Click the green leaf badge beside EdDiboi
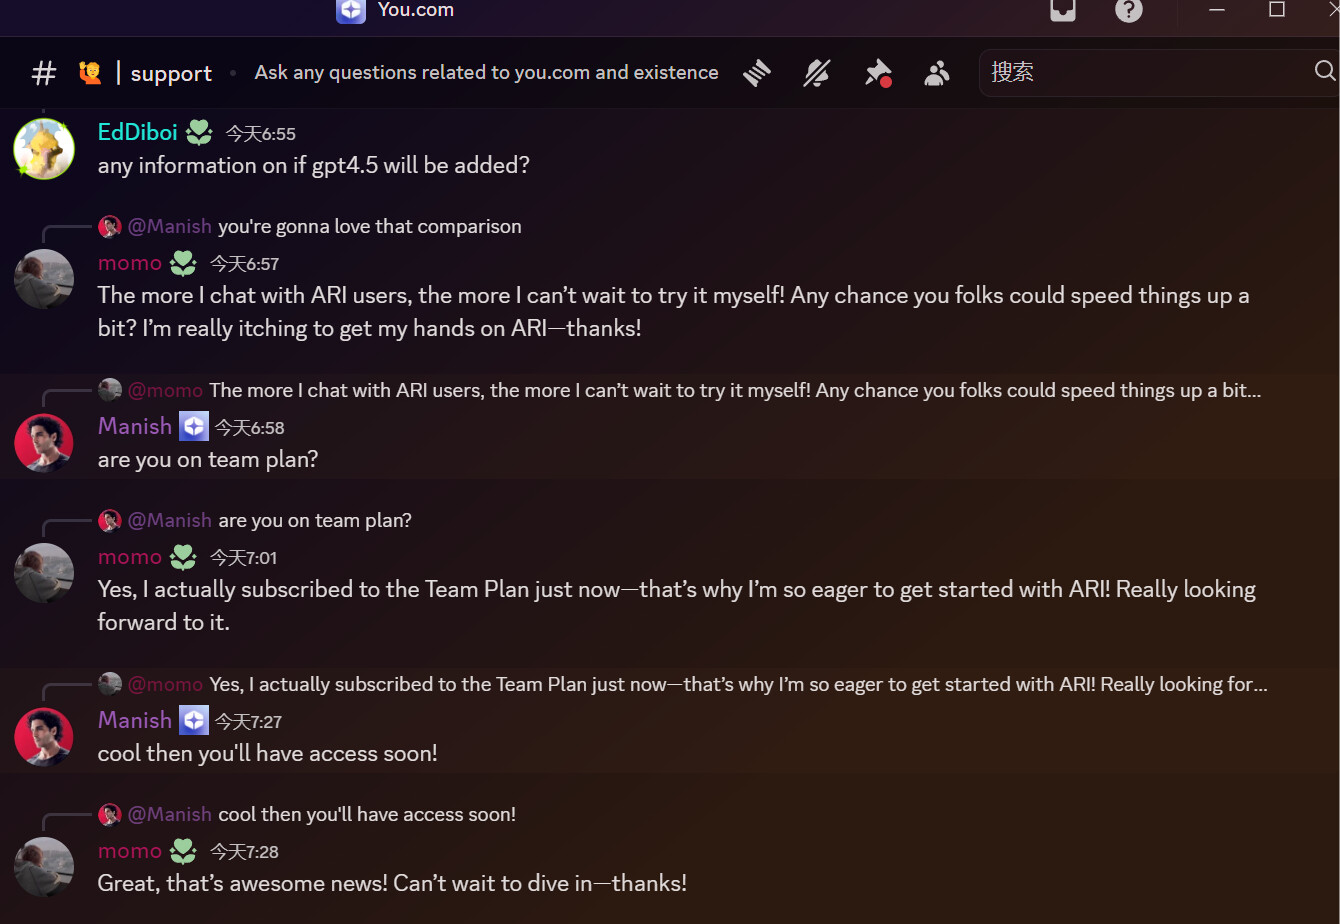Viewport: 1340px width, 924px height. coord(199,132)
